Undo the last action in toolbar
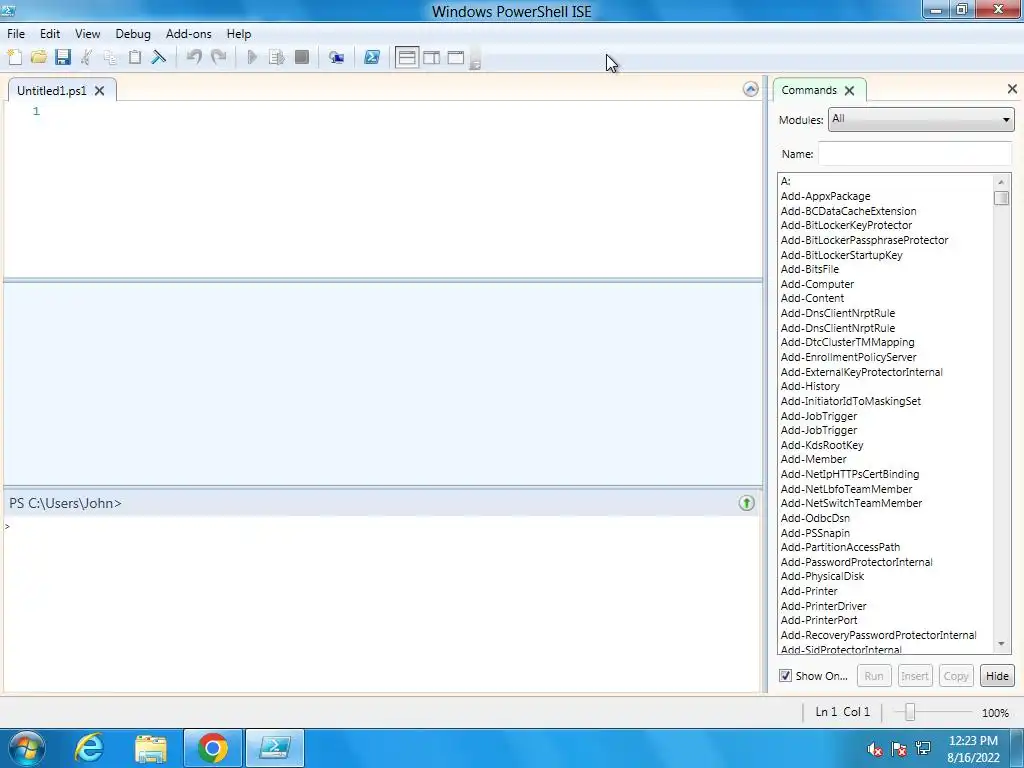Viewport: 1024px width, 768px height. [194, 57]
